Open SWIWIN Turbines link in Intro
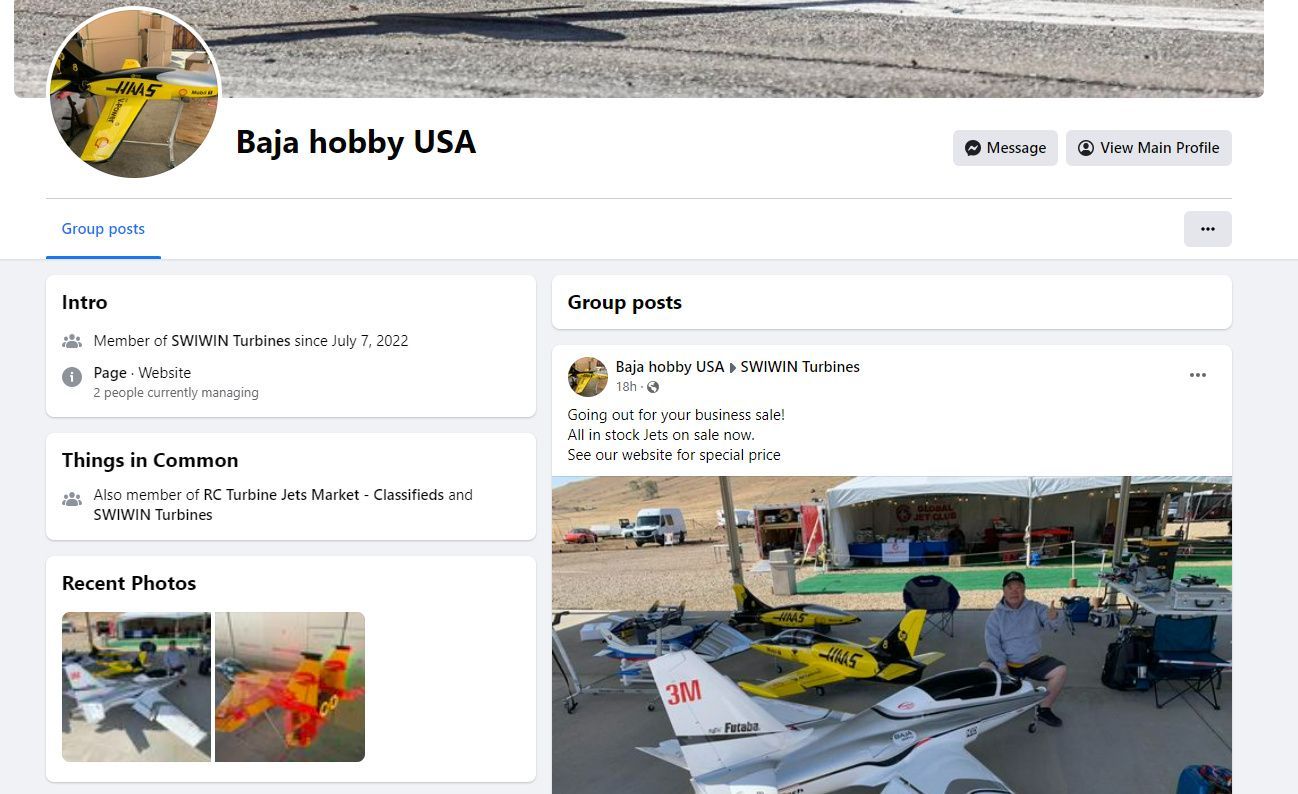The width and height of the screenshot is (1298, 794). click(230, 341)
